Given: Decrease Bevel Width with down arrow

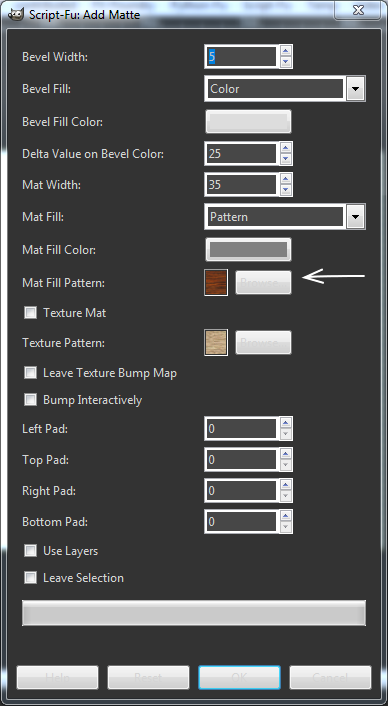Looking at the screenshot, I should pos(286,62).
